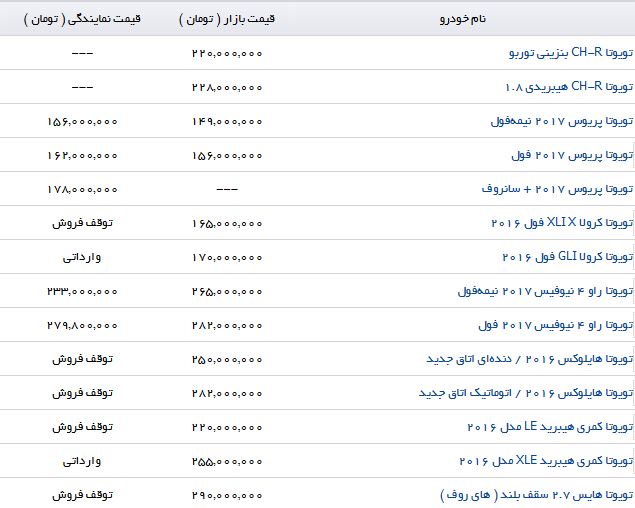Click the قیمت نمایندگی (تومان) column header
The height and width of the screenshot is (508, 635).
(x=82, y=19)
